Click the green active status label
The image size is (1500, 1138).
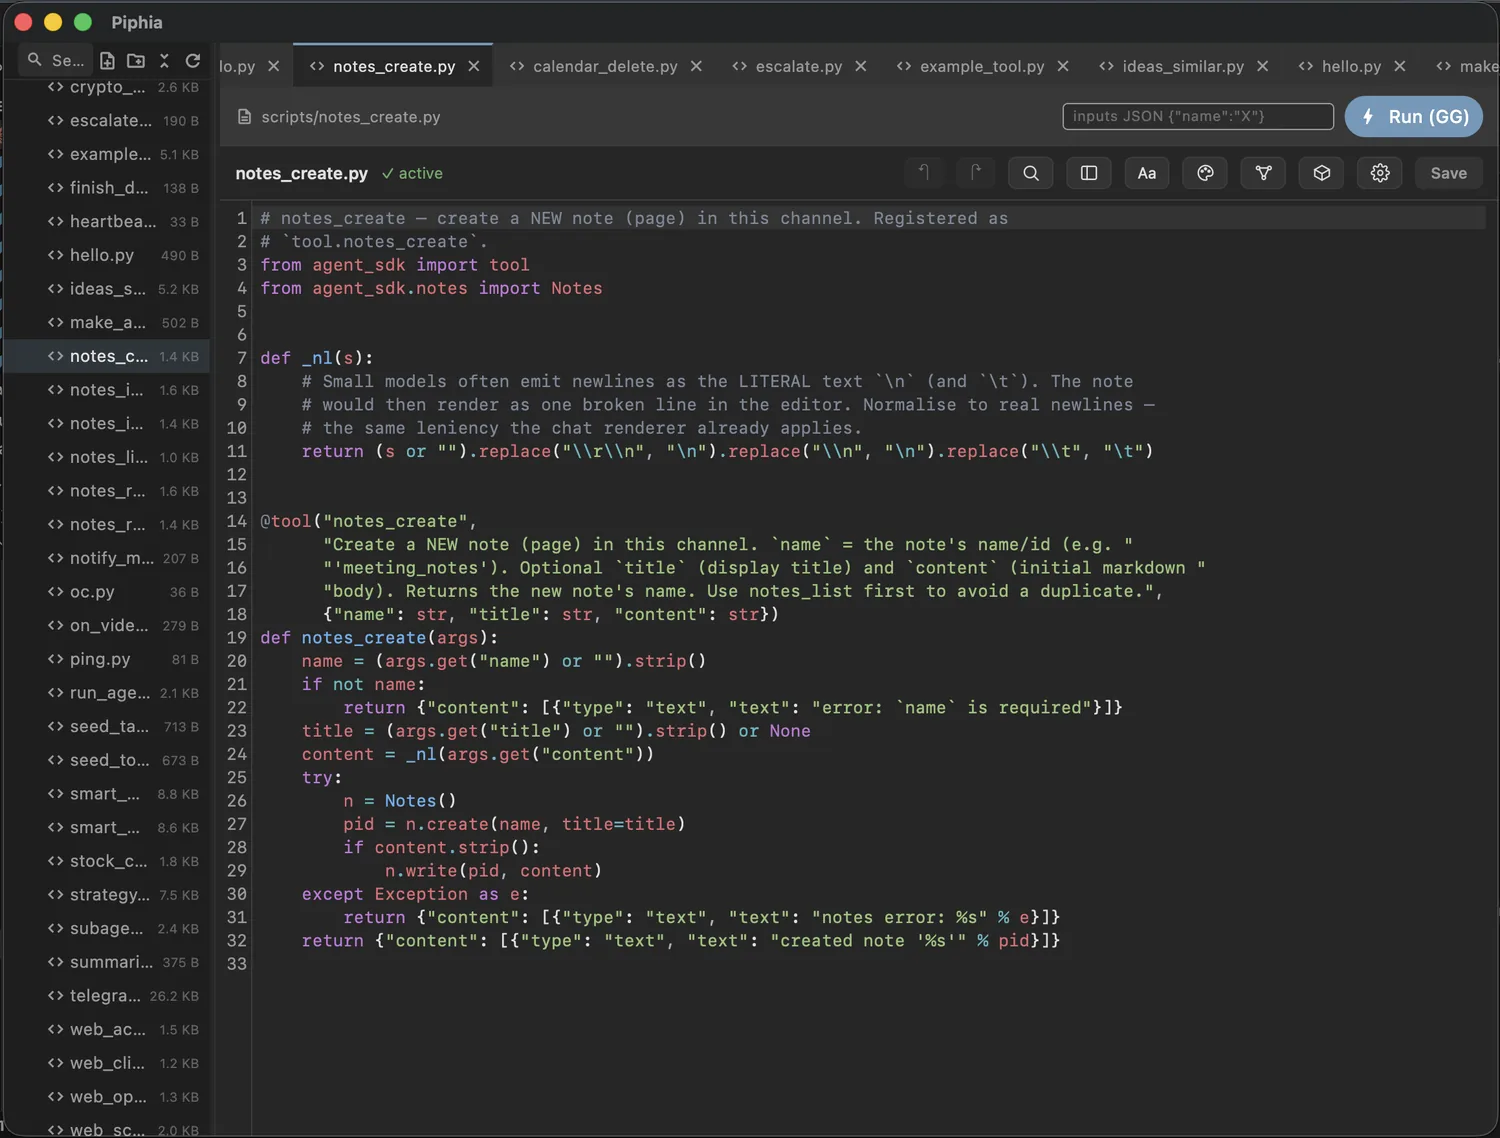click(412, 173)
